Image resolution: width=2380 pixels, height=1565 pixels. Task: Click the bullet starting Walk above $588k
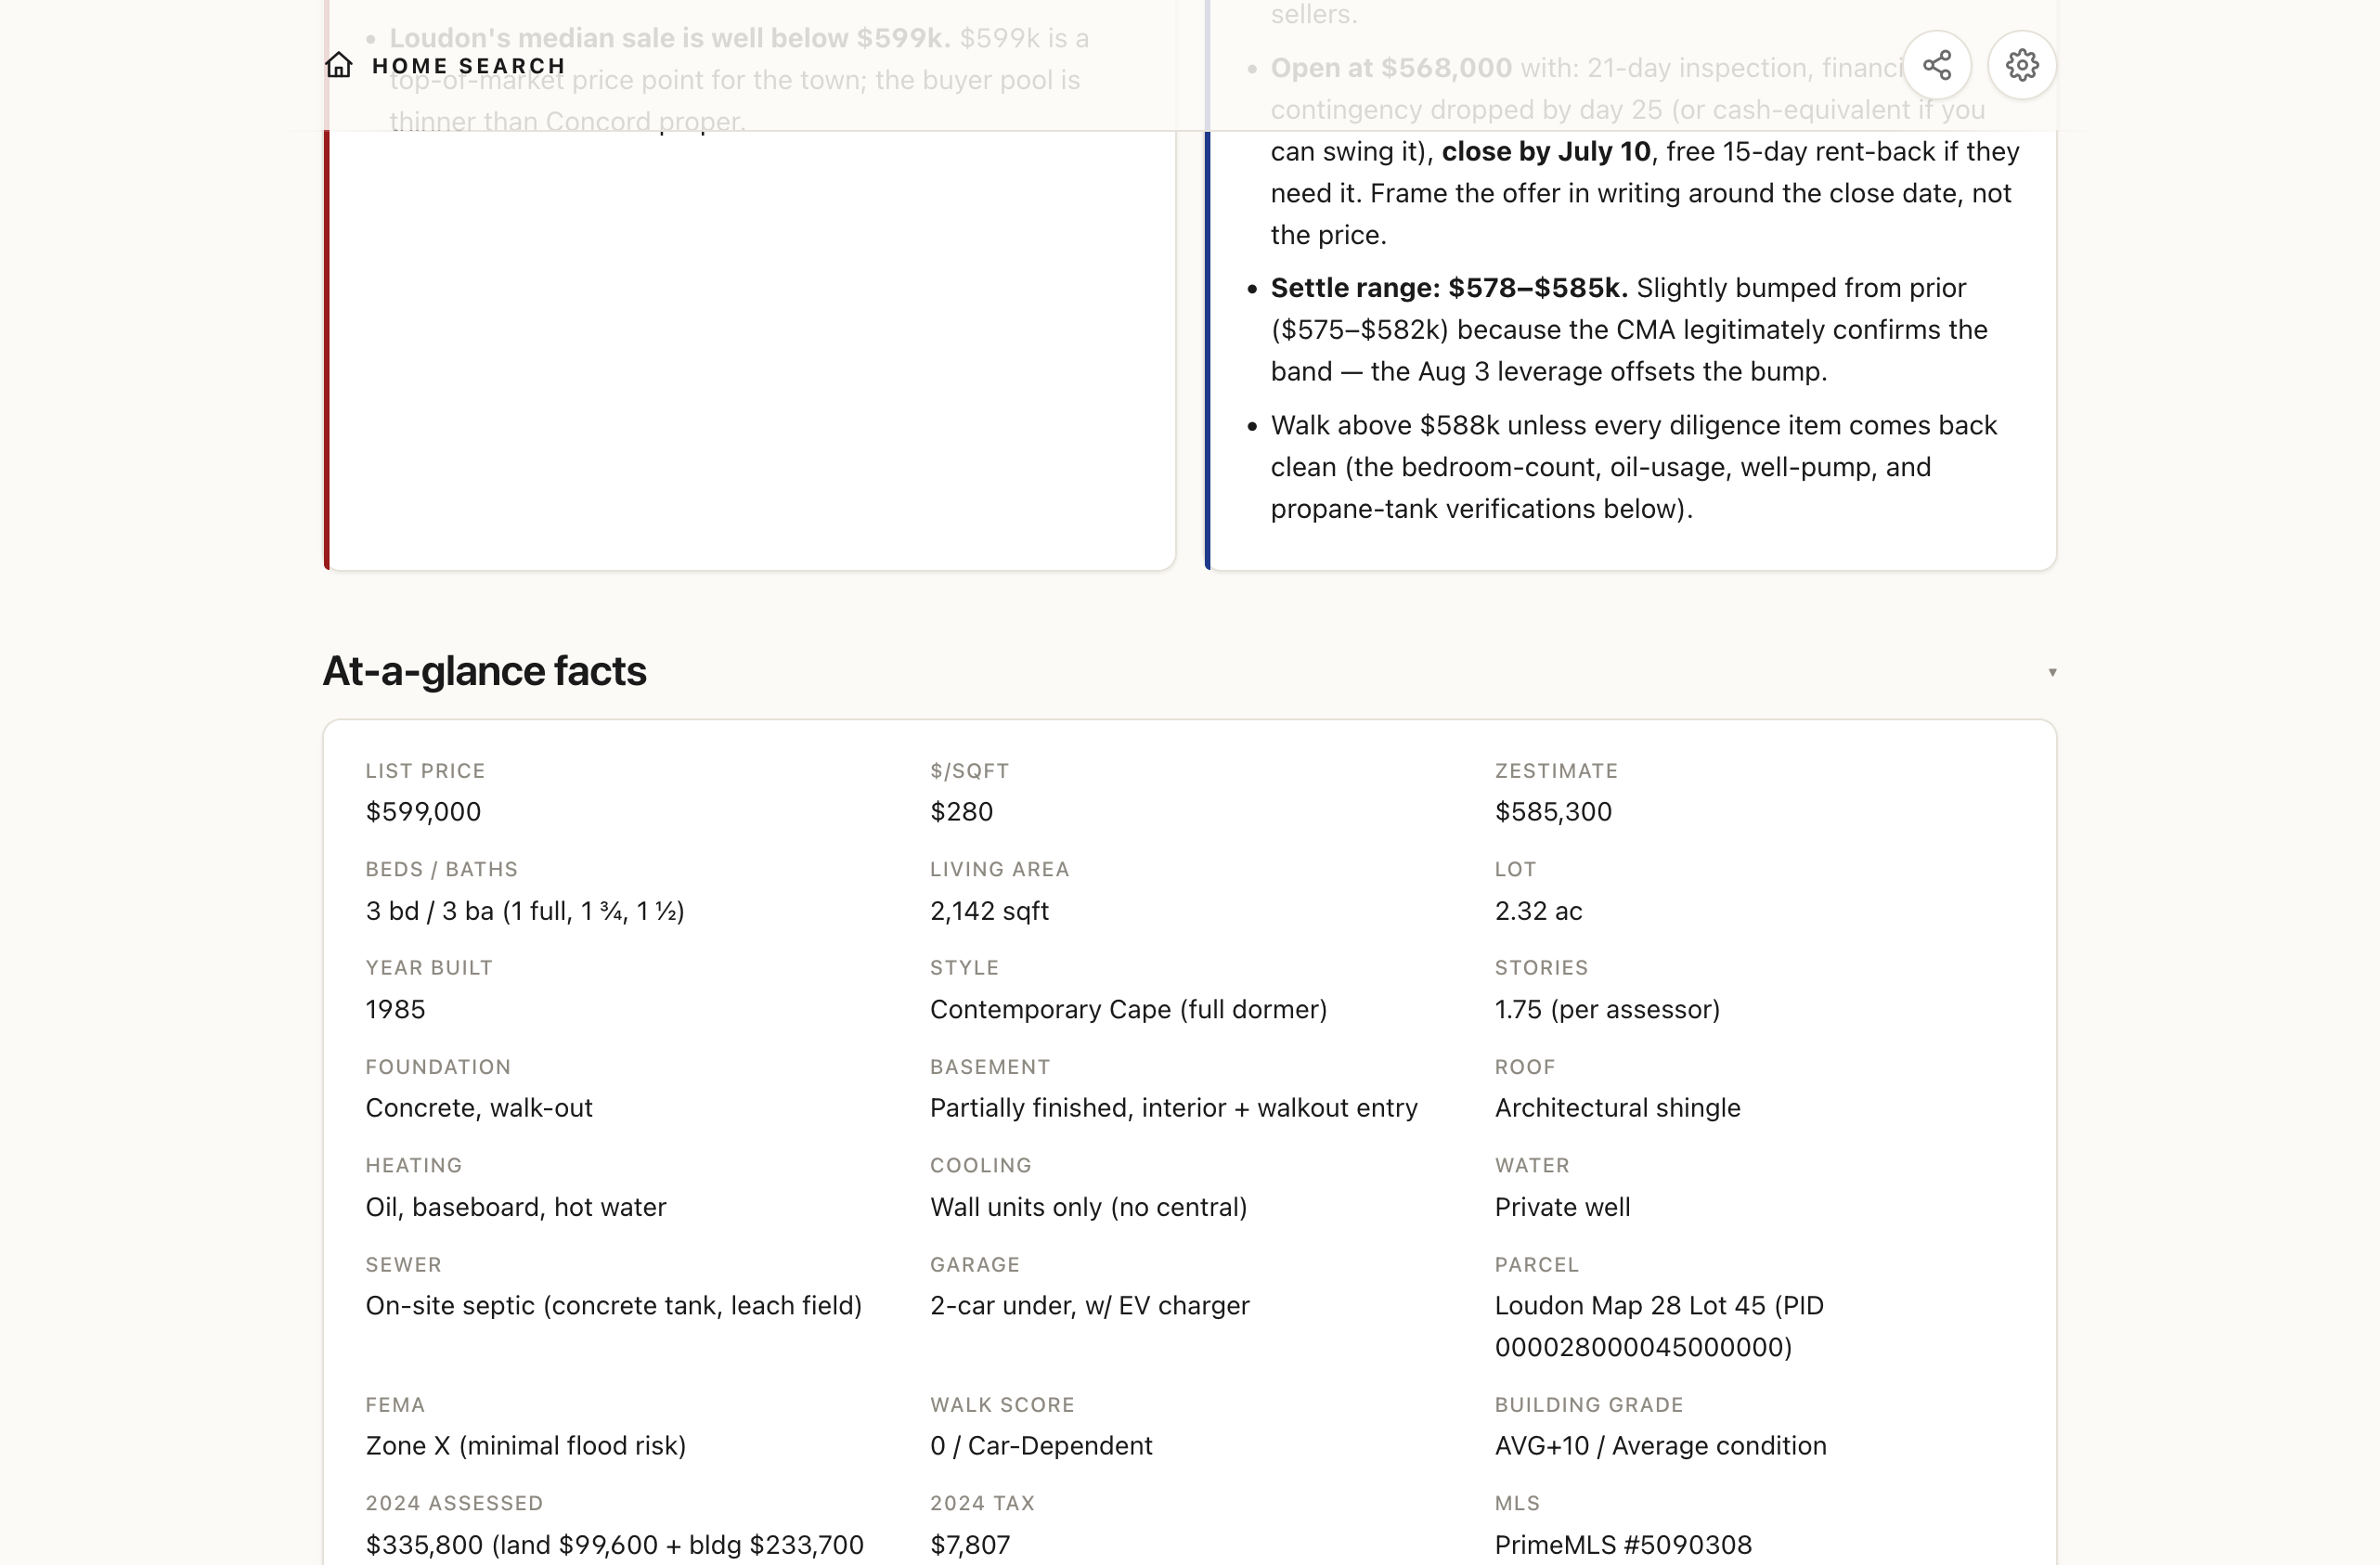pos(1634,467)
